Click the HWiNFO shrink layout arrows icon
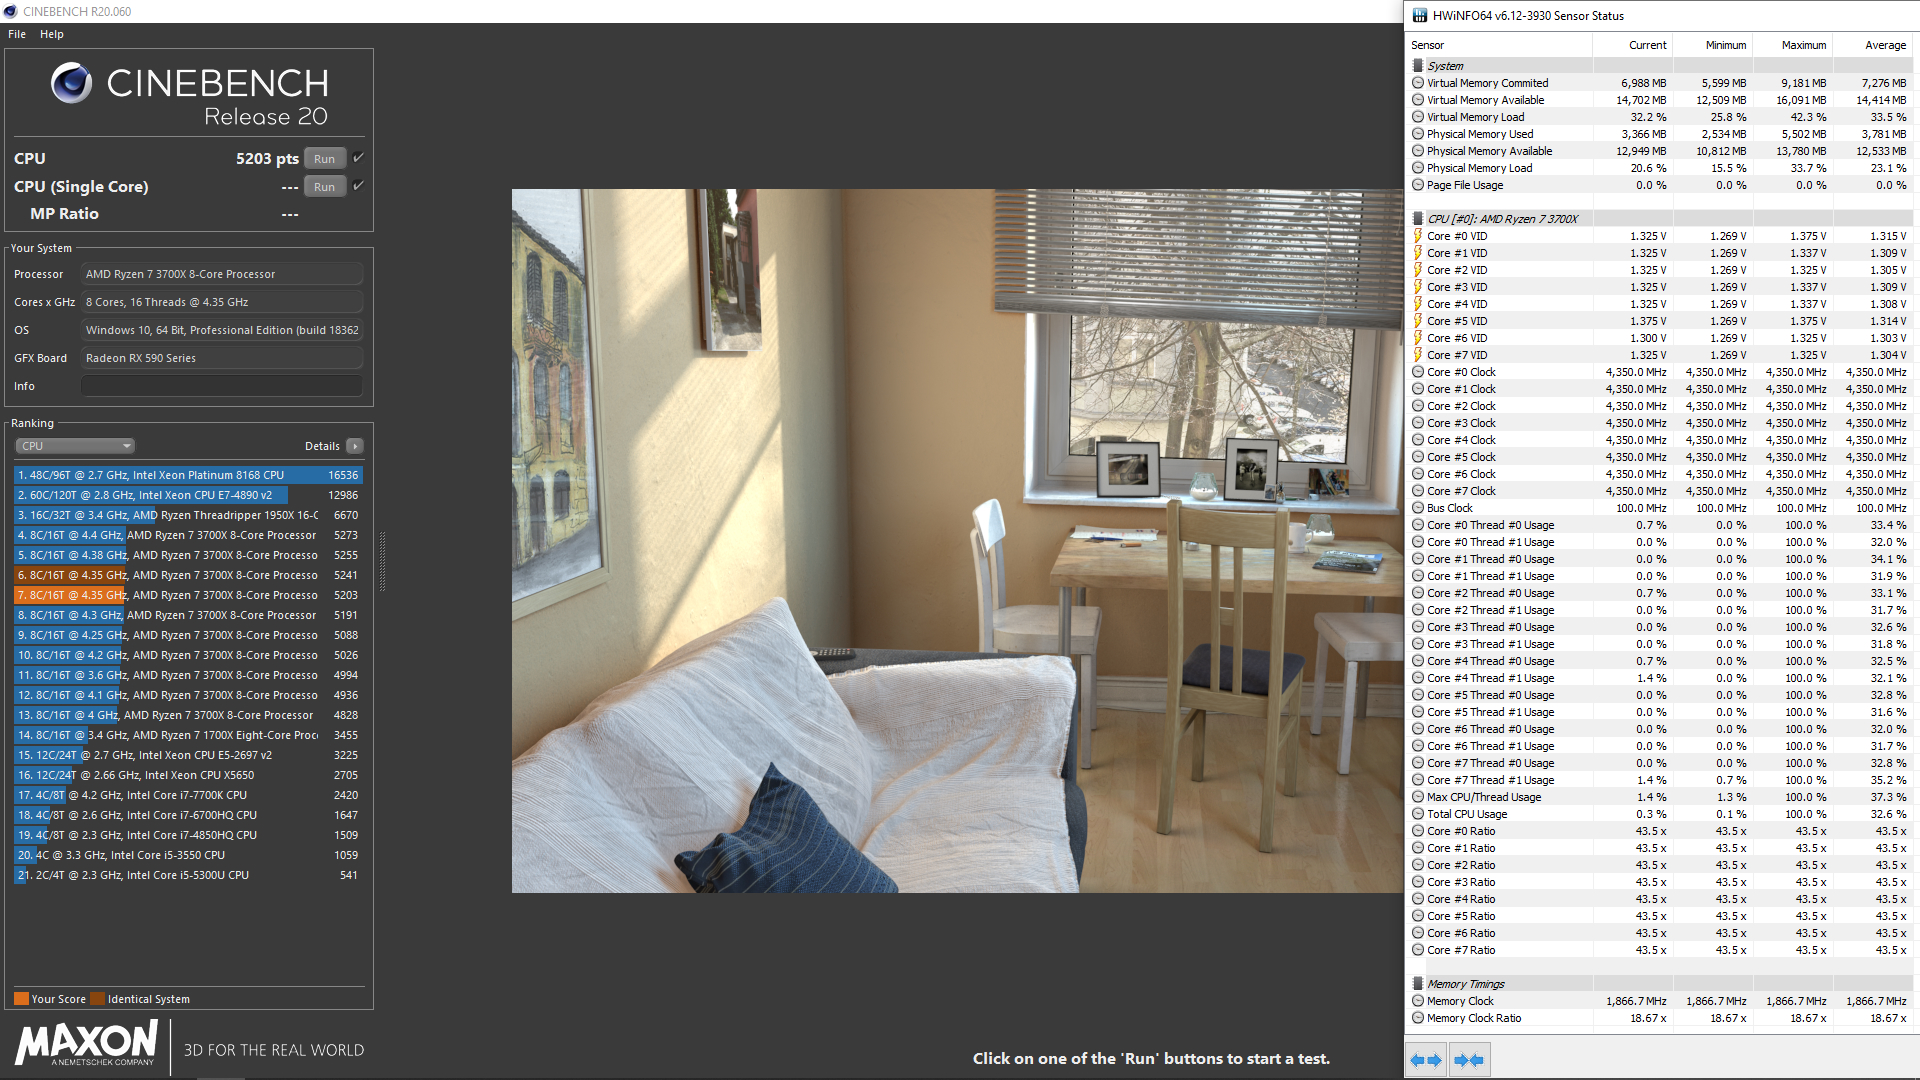Viewport: 1920px width, 1080px height. (1468, 1060)
